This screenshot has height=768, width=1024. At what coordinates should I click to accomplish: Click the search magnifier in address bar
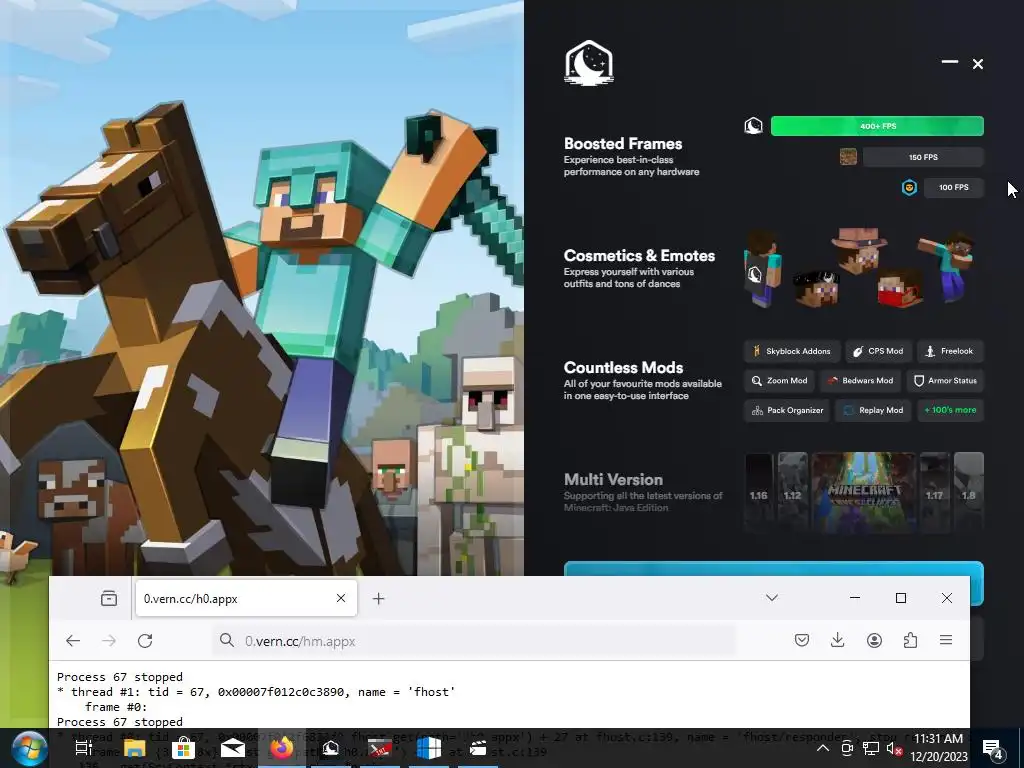pyautogui.click(x=227, y=641)
